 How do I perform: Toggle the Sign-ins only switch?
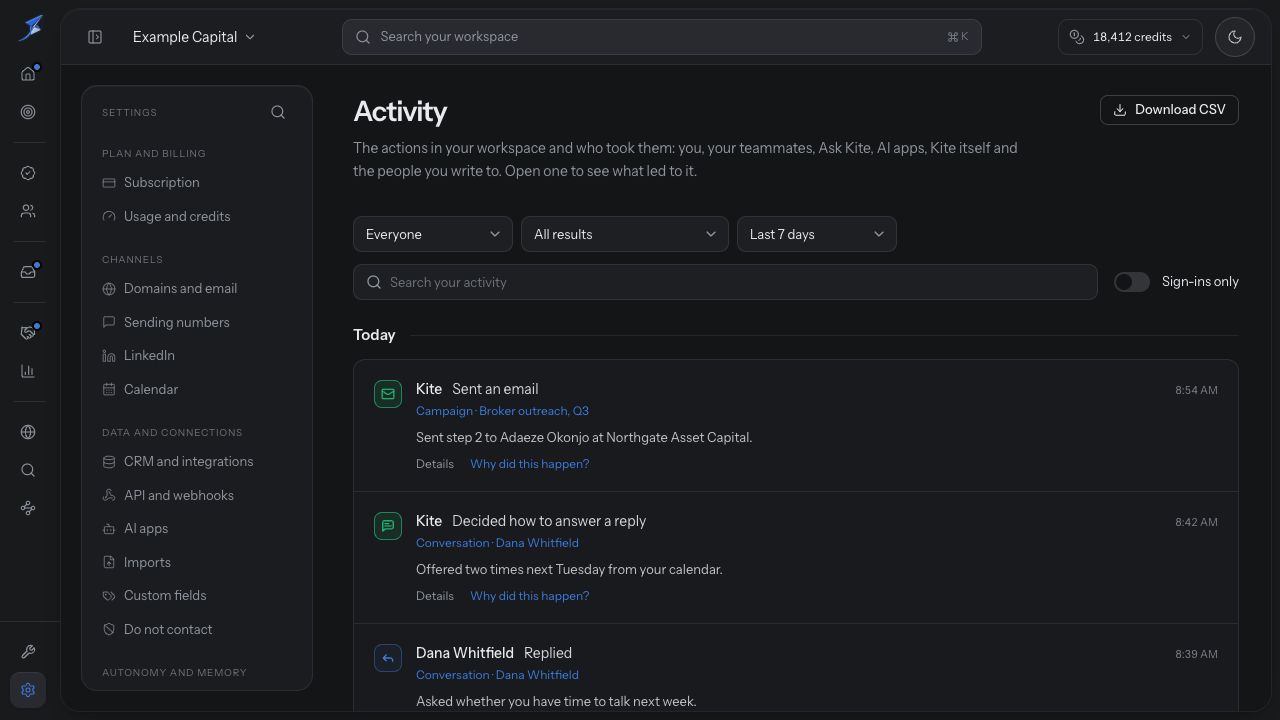click(1132, 282)
